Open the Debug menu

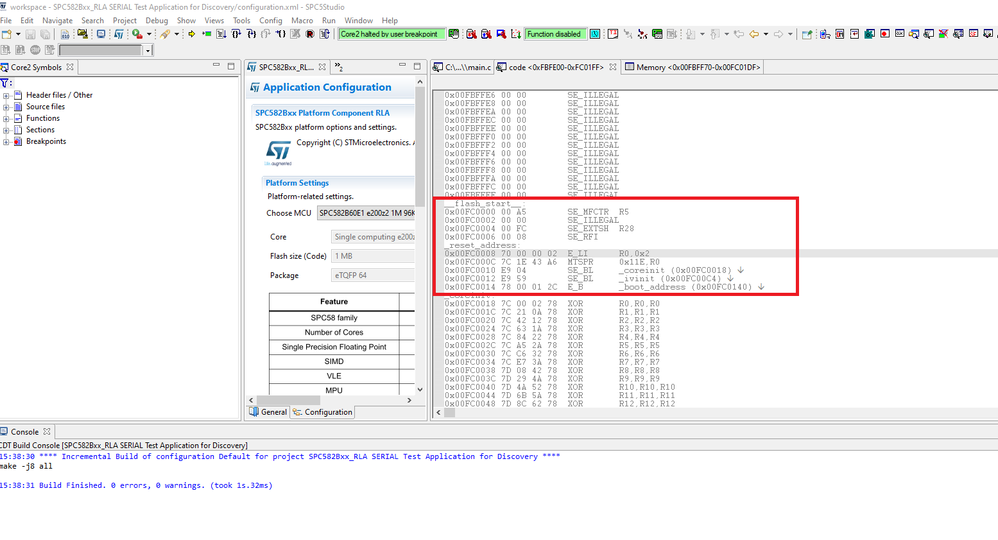point(157,20)
